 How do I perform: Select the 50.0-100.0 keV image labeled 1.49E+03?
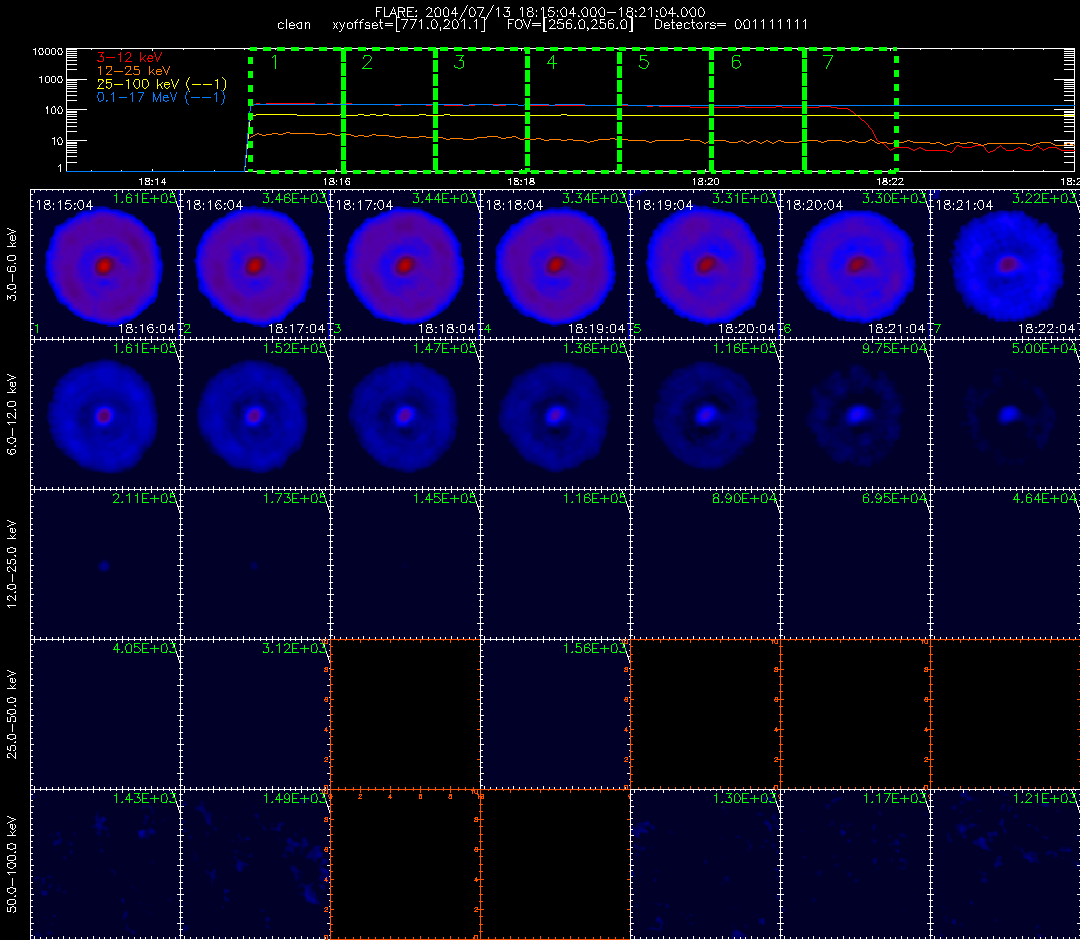coord(256,865)
